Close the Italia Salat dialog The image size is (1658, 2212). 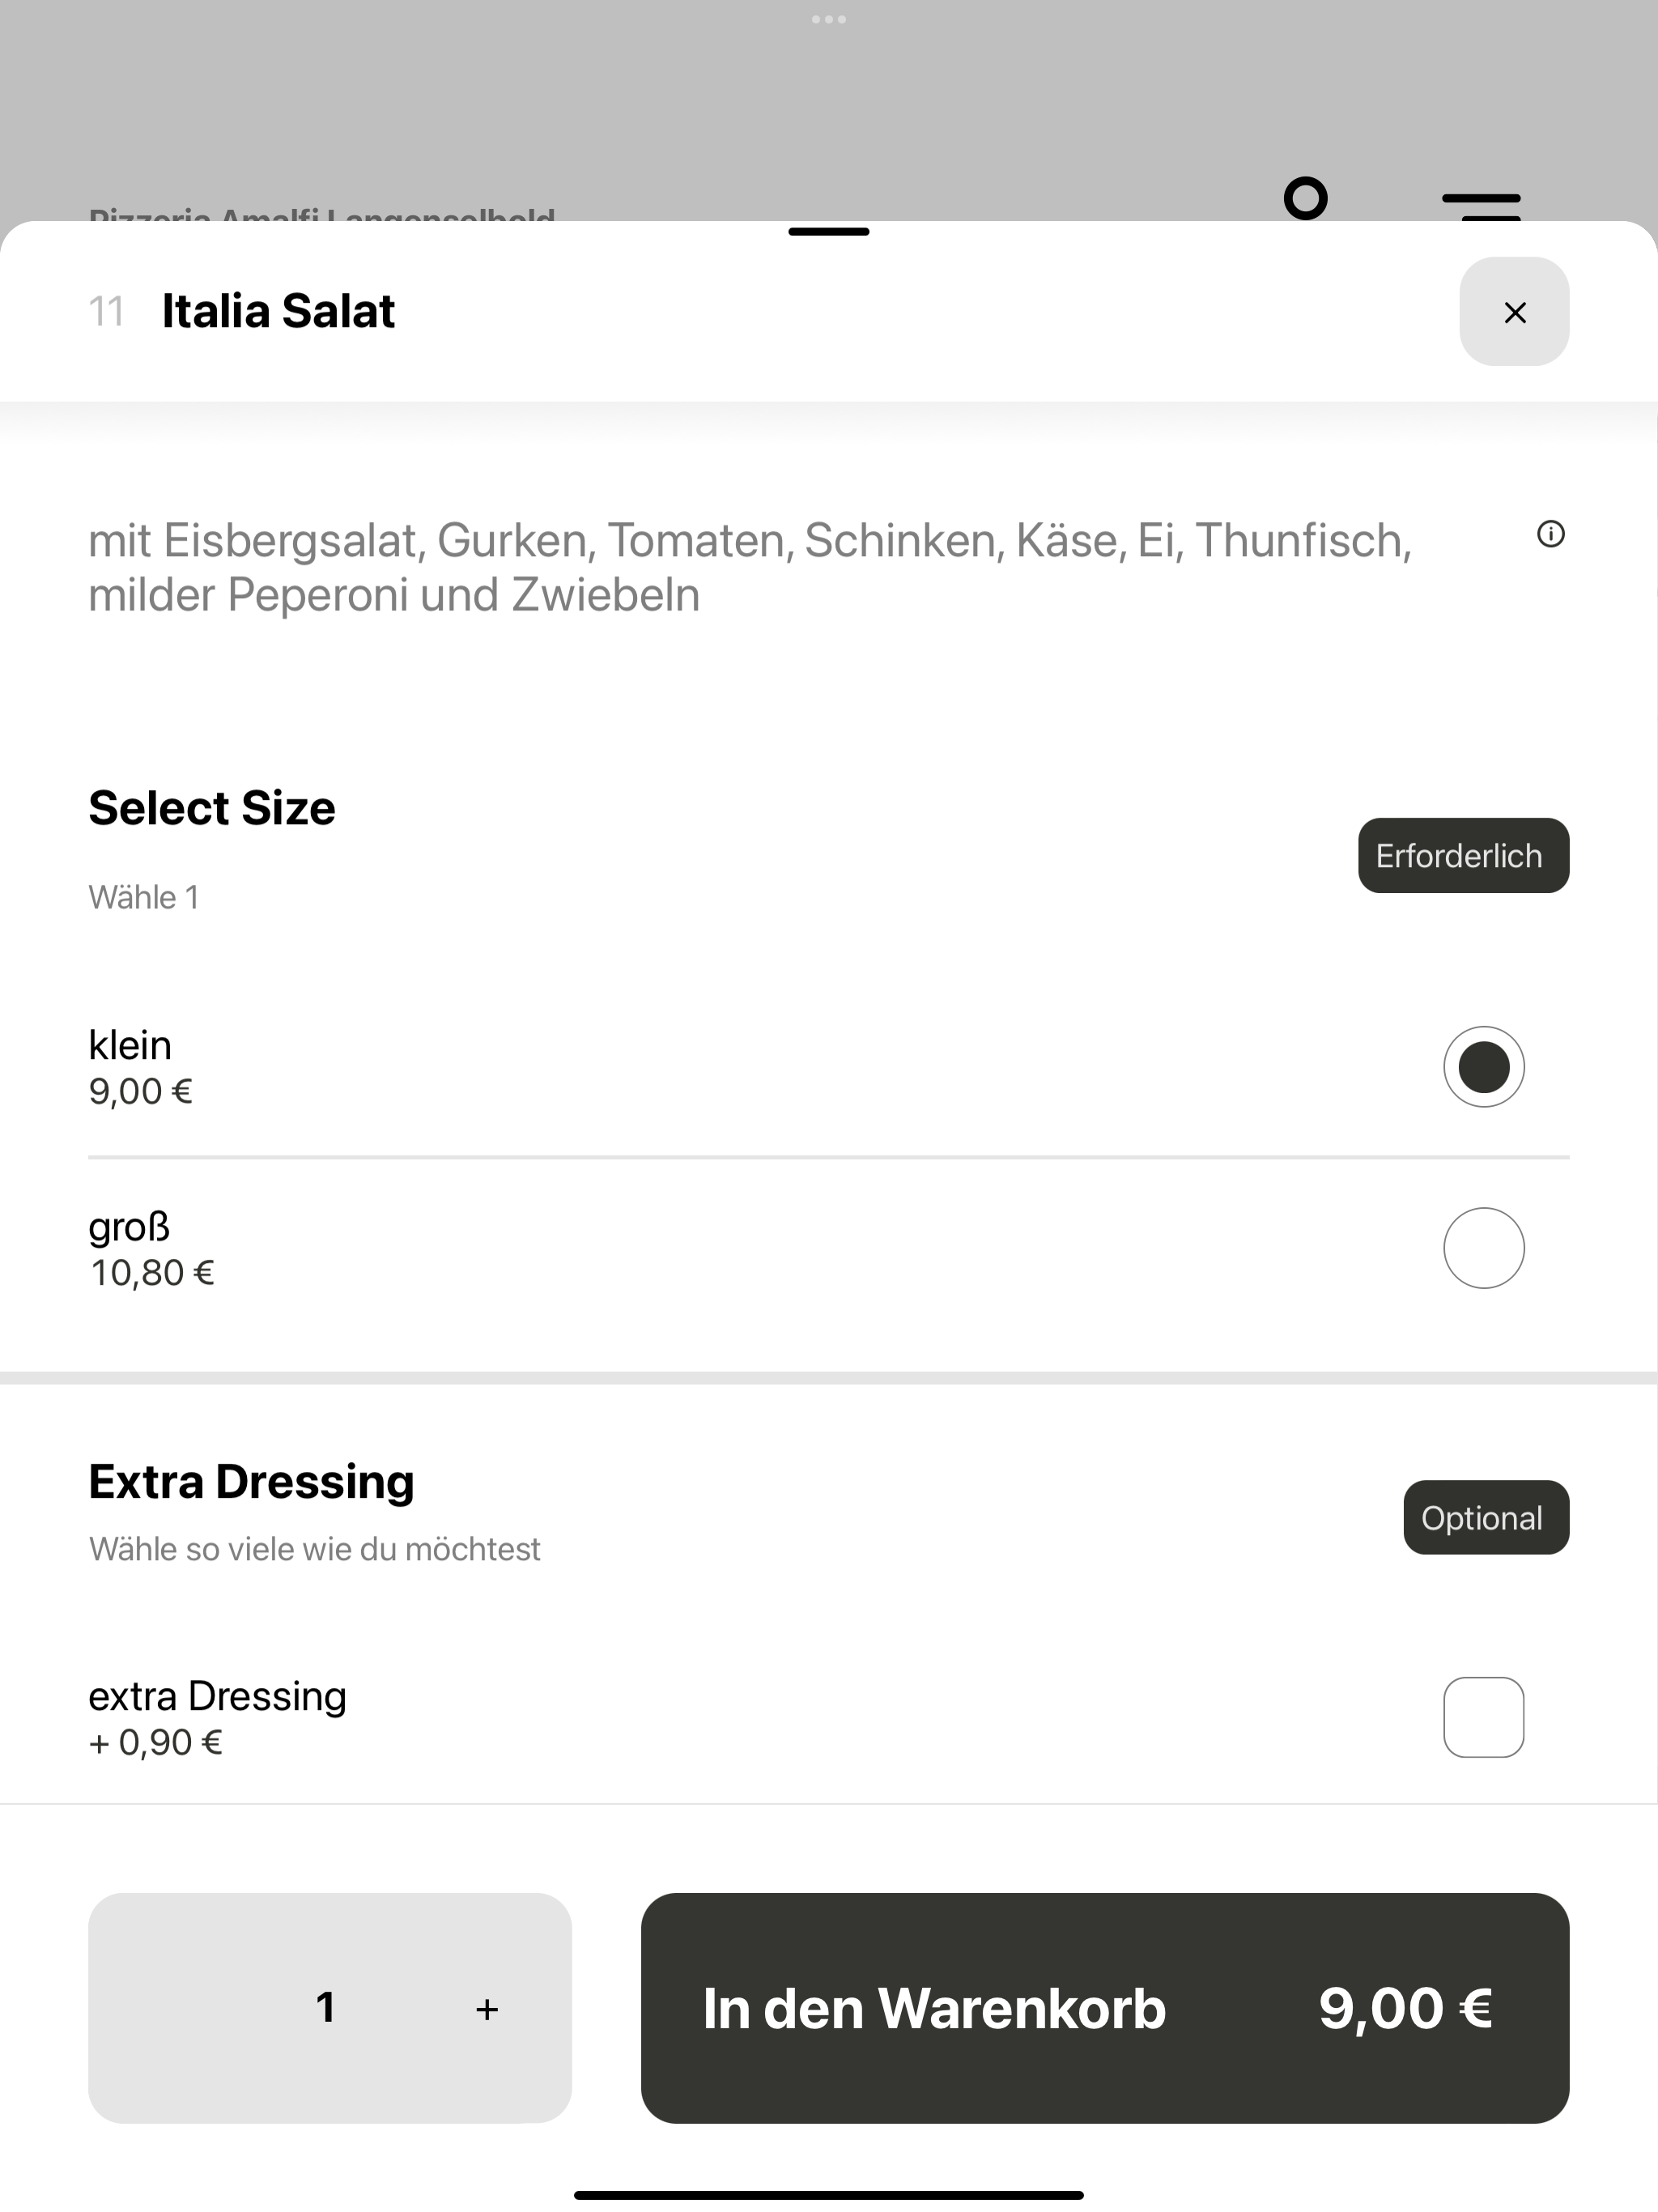1514,312
